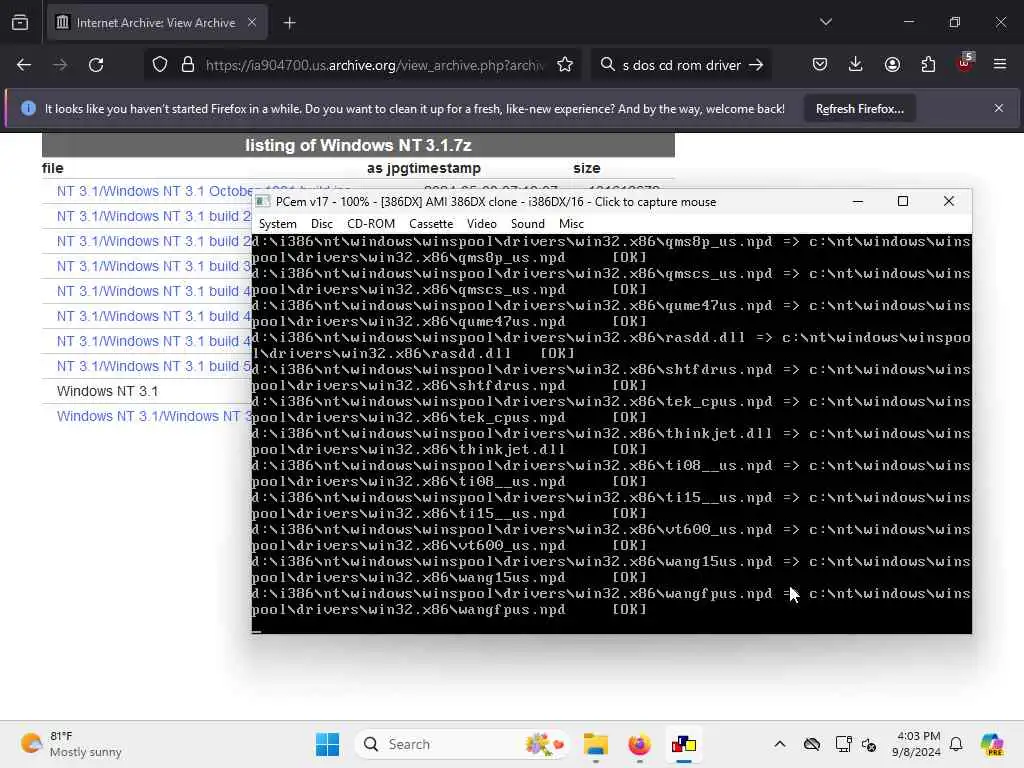Screen dimensions: 1024x768
Task: Click Refresh Firefox button
Action: [859, 109]
